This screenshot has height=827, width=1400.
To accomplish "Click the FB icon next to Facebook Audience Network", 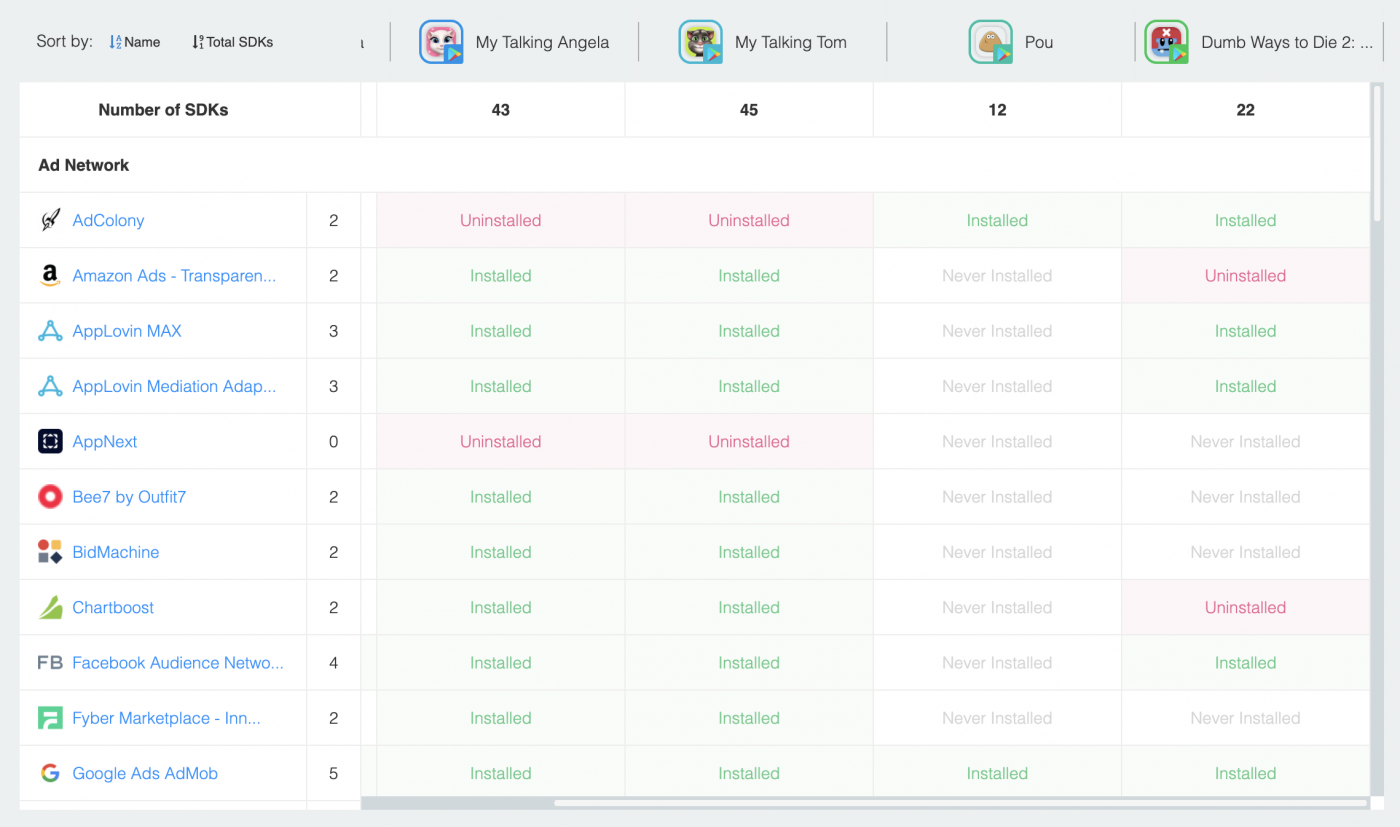I will (x=49, y=662).
